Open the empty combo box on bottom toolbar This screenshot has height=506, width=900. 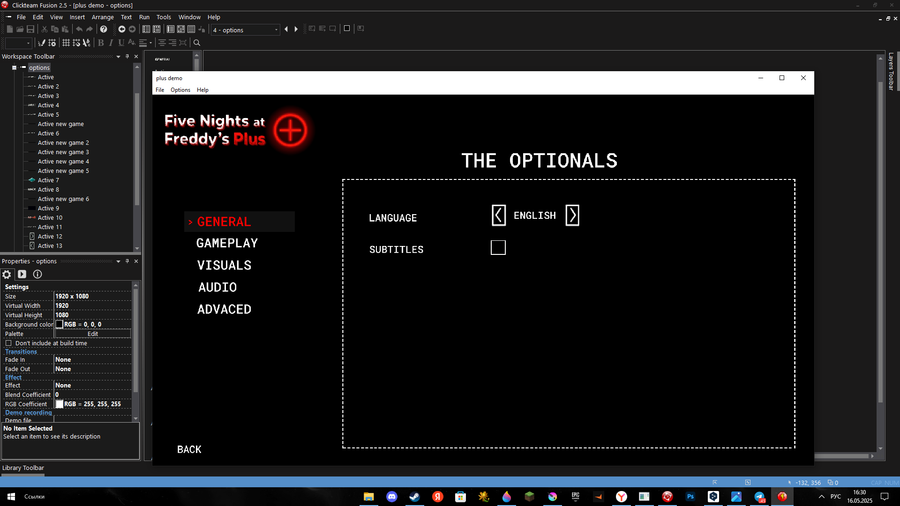tap(18, 43)
